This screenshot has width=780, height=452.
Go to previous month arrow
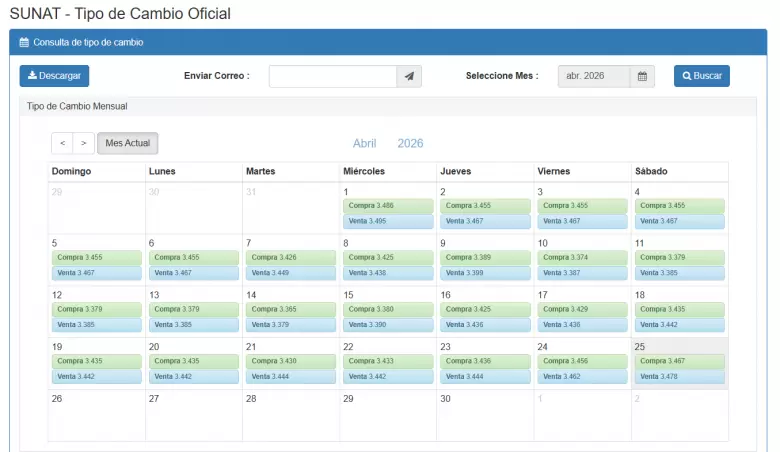click(x=62, y=143)
